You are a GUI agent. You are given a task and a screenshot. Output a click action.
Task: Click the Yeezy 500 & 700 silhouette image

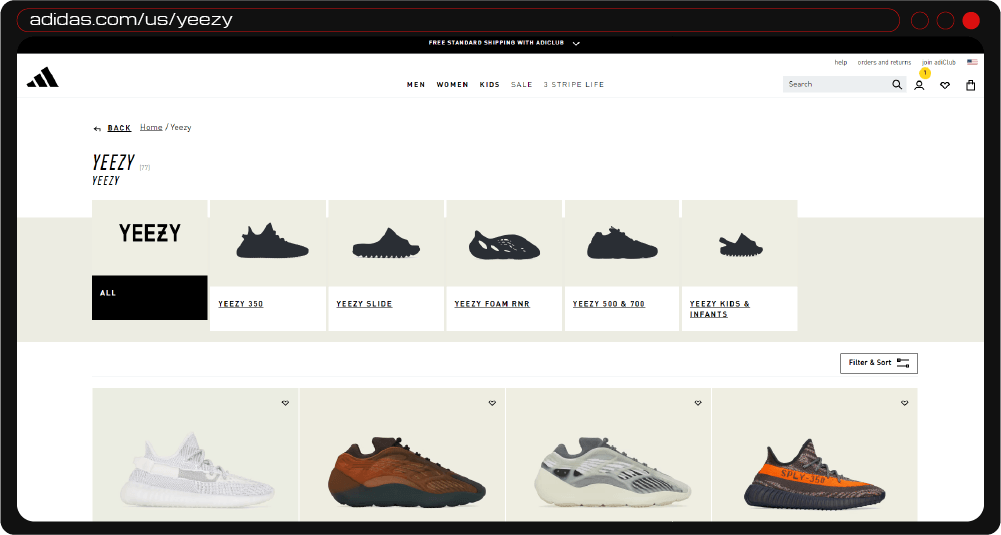pos(622,243)
